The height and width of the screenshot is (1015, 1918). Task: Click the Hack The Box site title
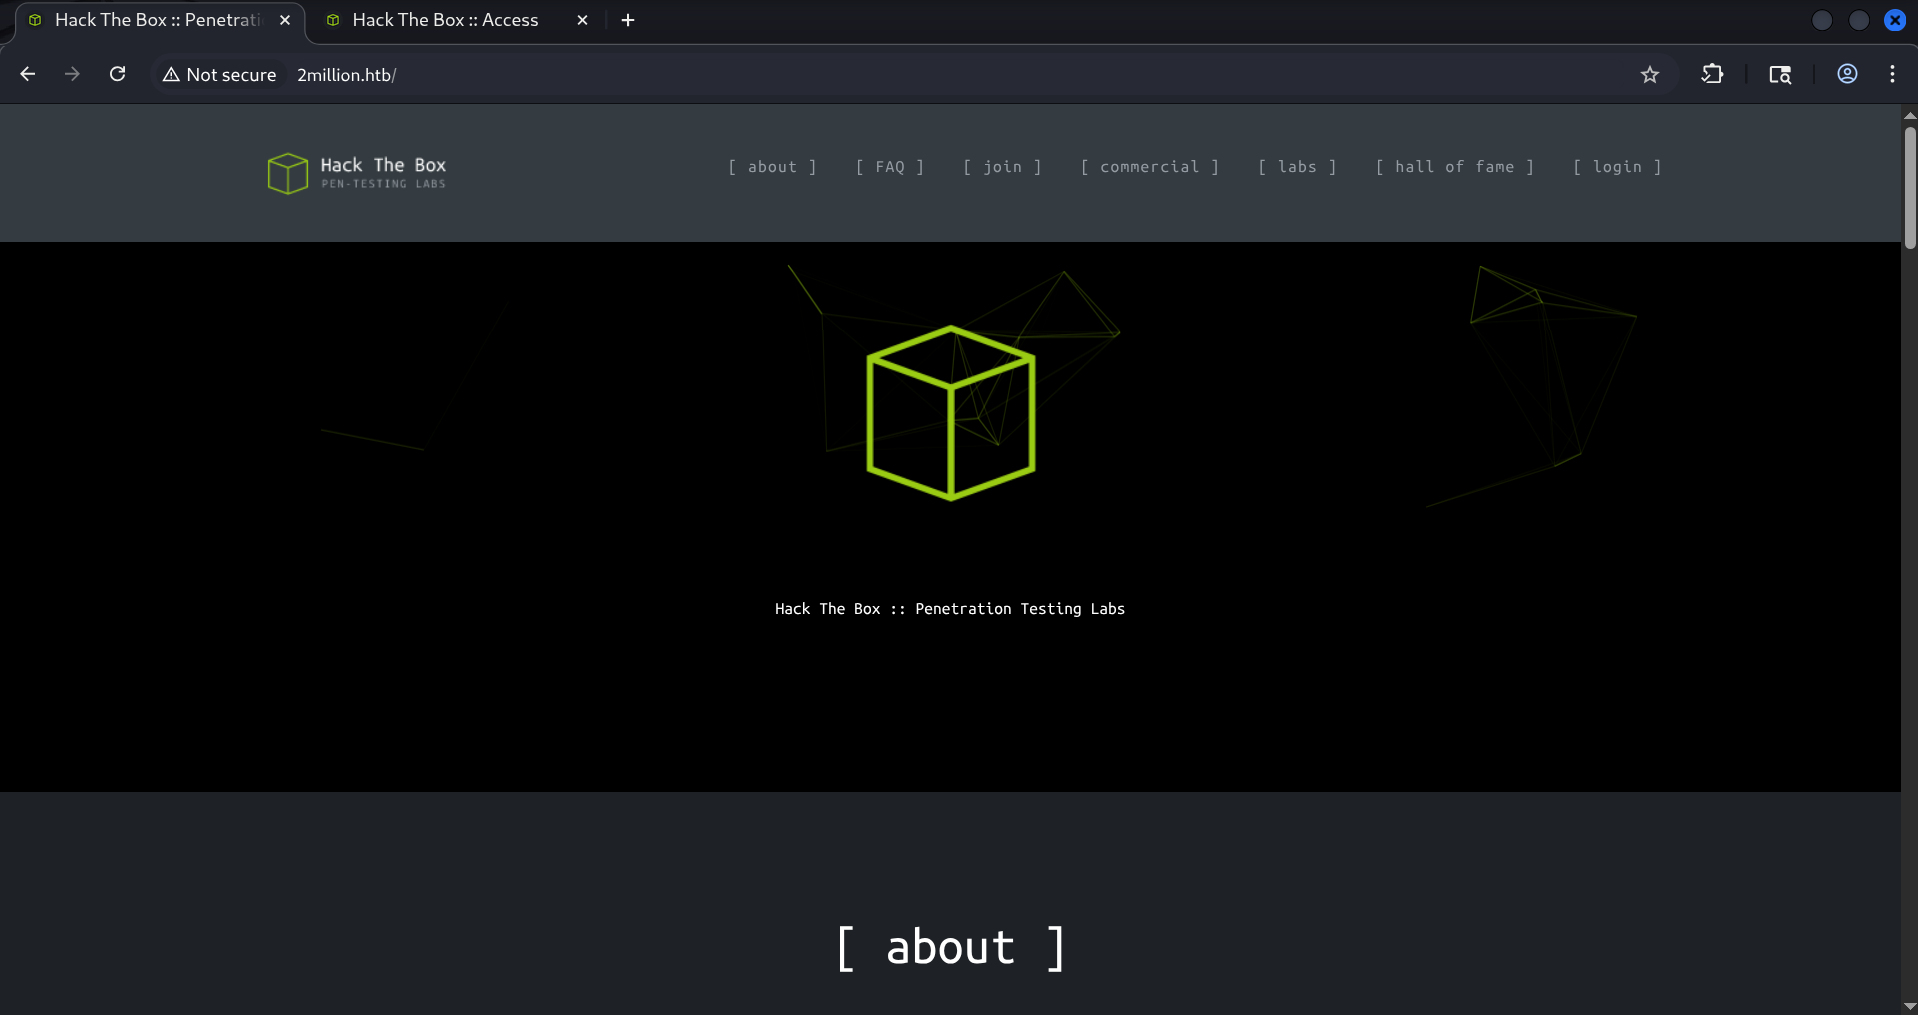point(383,165)
